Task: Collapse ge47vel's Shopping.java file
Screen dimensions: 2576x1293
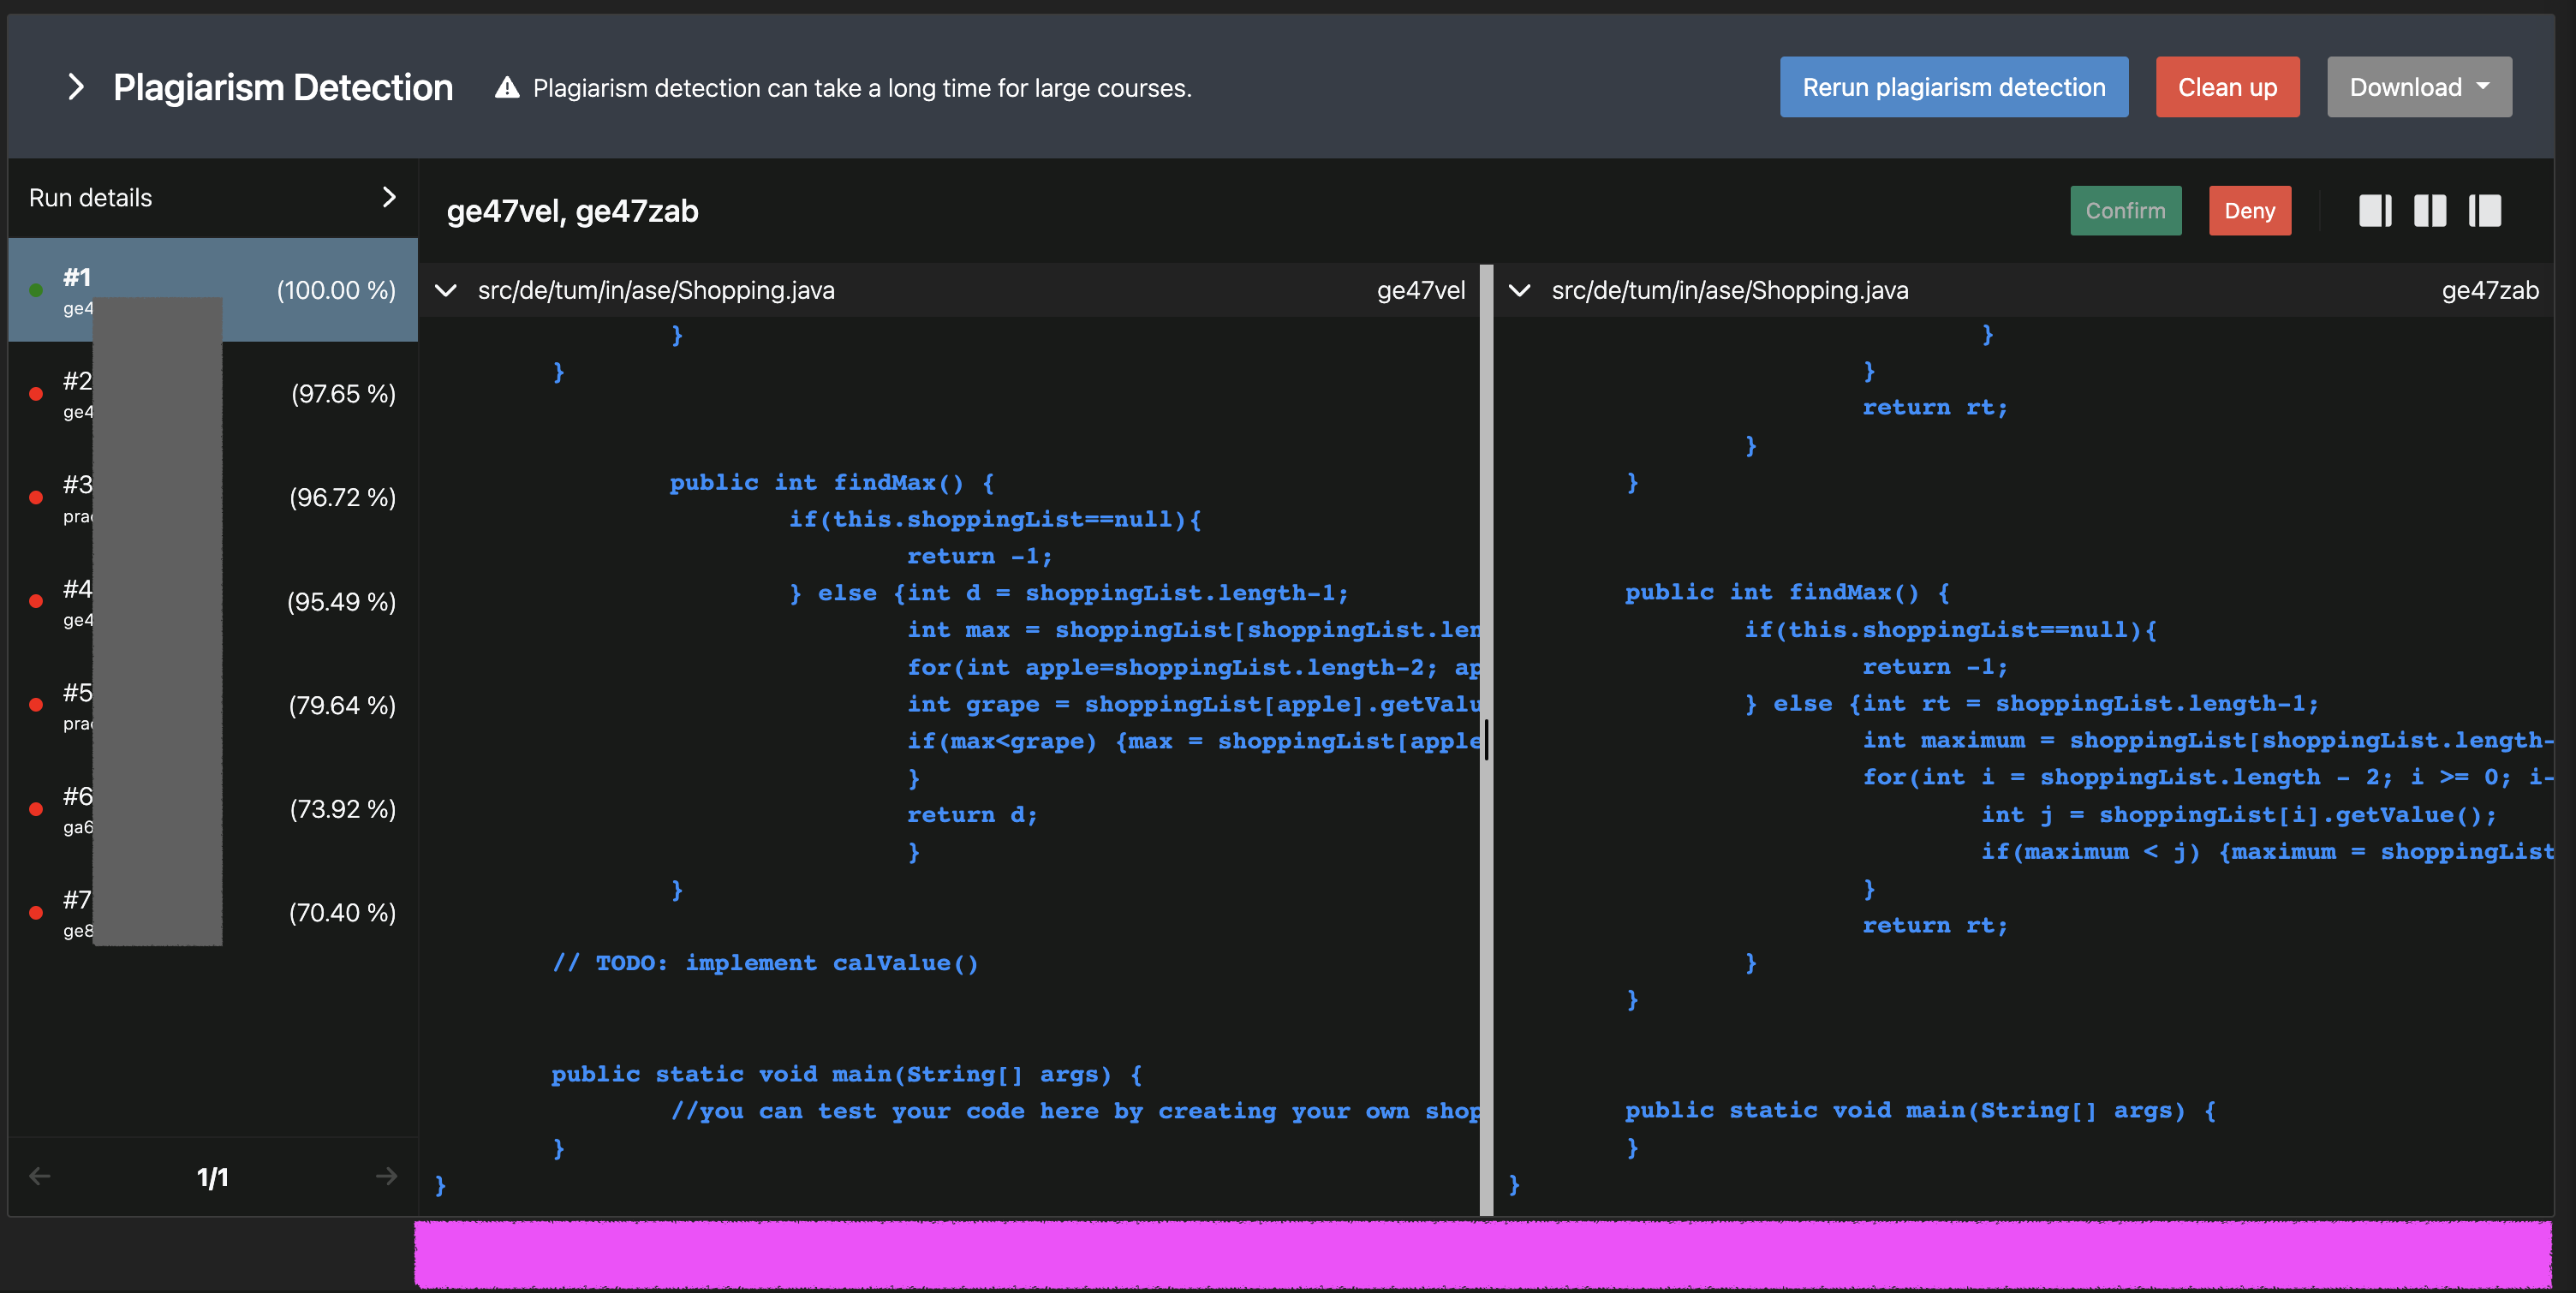Action: pyautogui.click(x=446, y=290)
